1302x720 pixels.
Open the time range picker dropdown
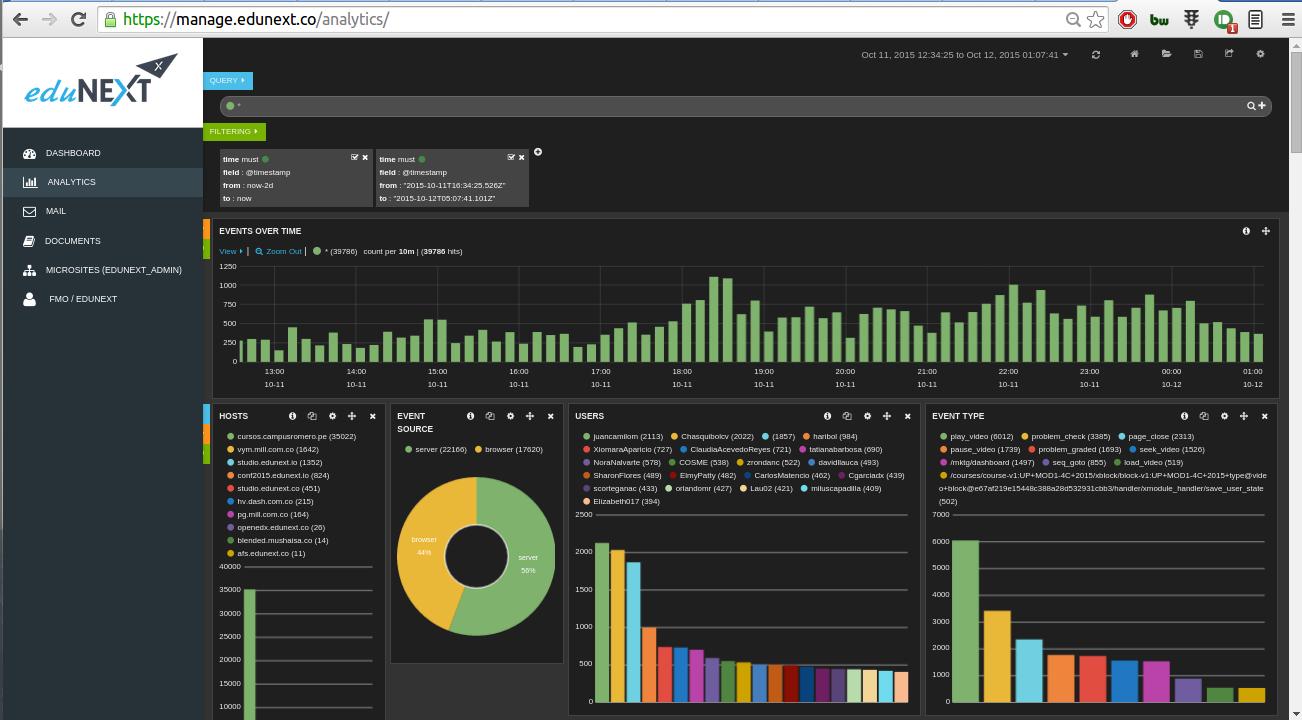pyautogui.click(x=965, y=55)
